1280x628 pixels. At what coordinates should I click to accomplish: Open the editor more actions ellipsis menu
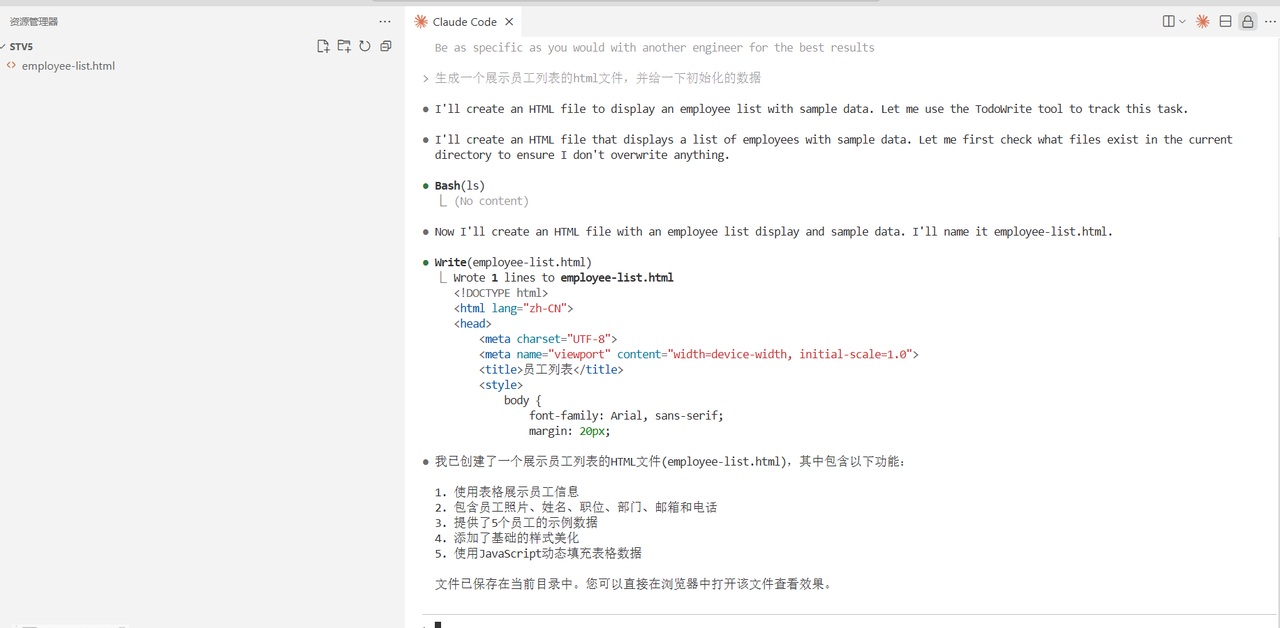tap(1269, 21)
